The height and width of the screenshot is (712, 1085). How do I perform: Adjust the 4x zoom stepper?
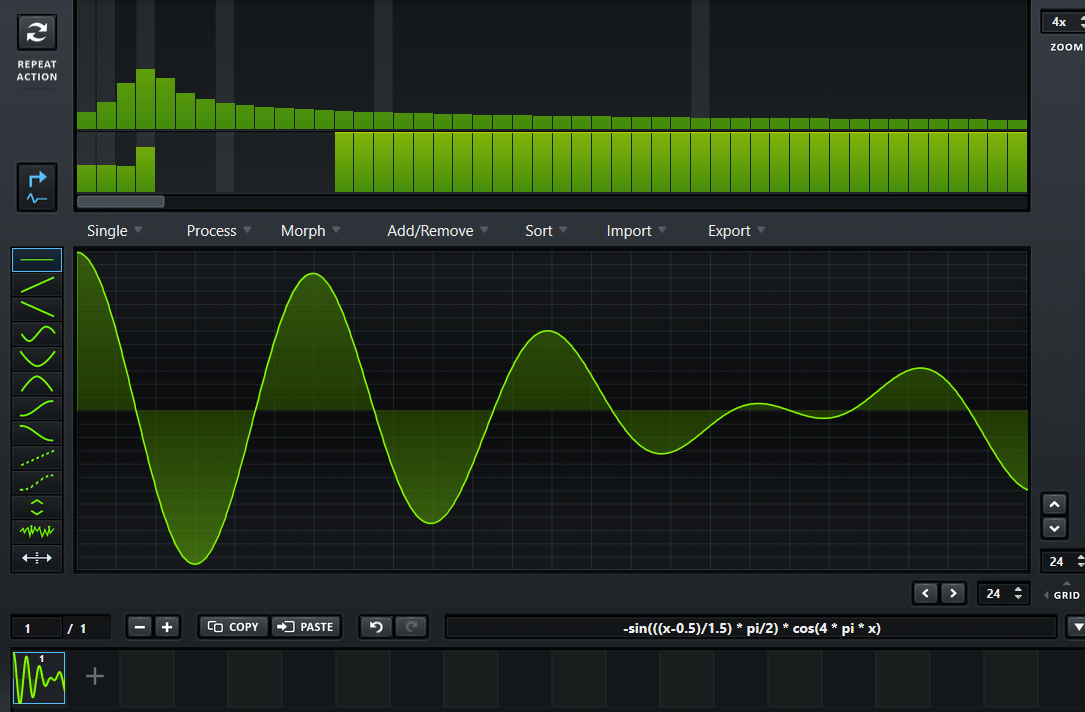coord(1082,22)
